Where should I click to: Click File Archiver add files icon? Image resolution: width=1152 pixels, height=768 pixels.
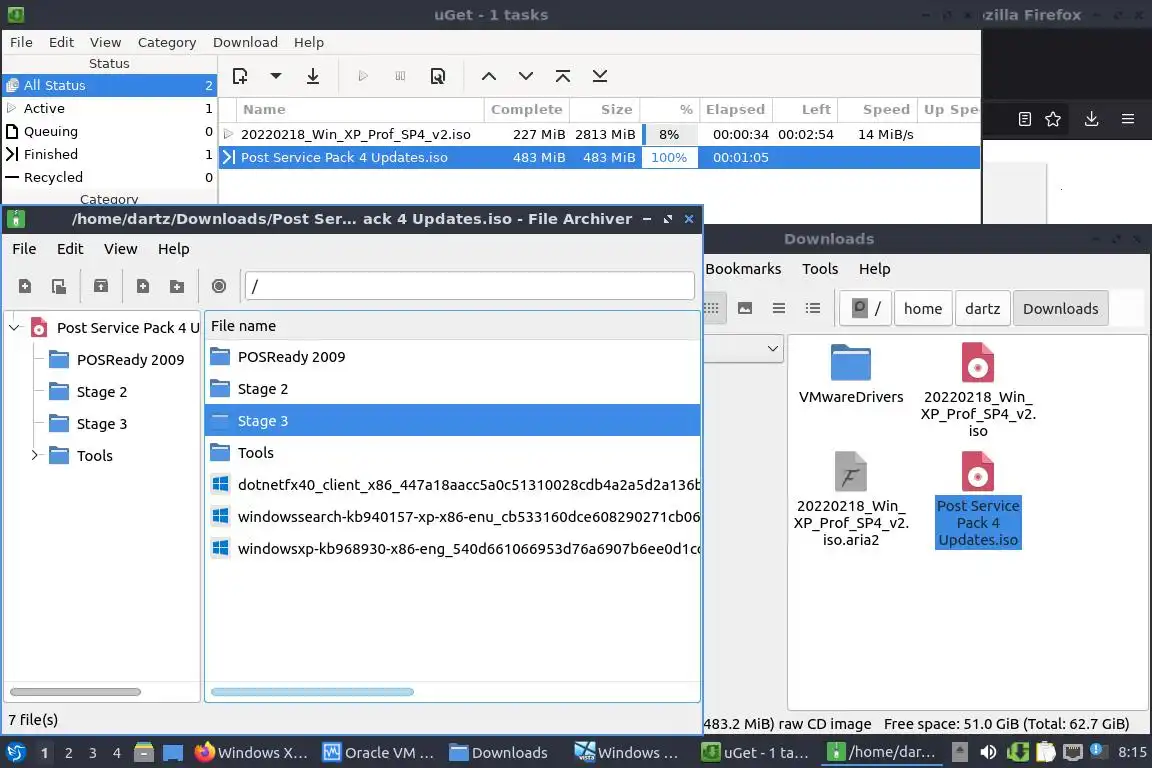pyautogui.click(x=143, y=287)
